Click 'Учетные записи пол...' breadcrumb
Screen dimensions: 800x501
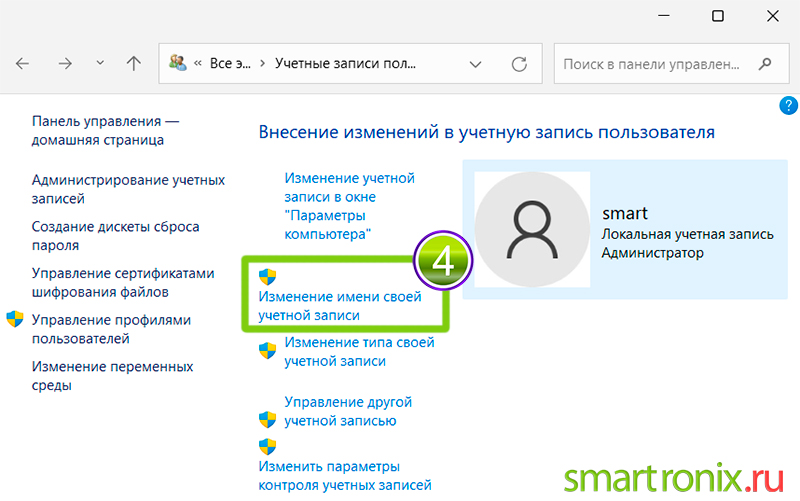click(345, 63)
